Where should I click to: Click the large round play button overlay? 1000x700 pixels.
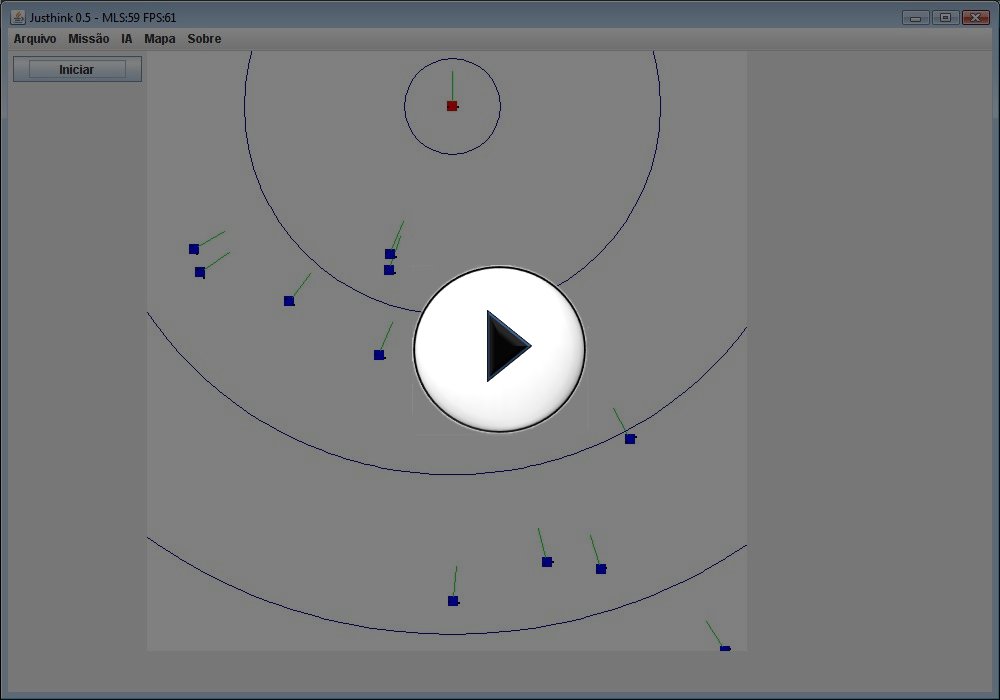[x=499, y=348]
